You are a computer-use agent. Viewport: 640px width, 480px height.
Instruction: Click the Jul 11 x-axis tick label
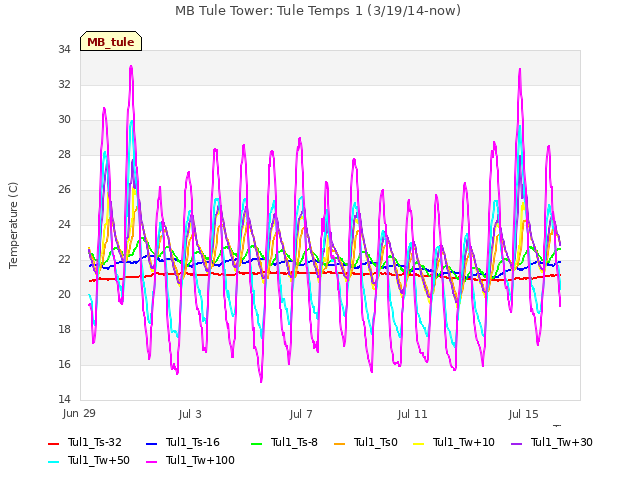412,414
